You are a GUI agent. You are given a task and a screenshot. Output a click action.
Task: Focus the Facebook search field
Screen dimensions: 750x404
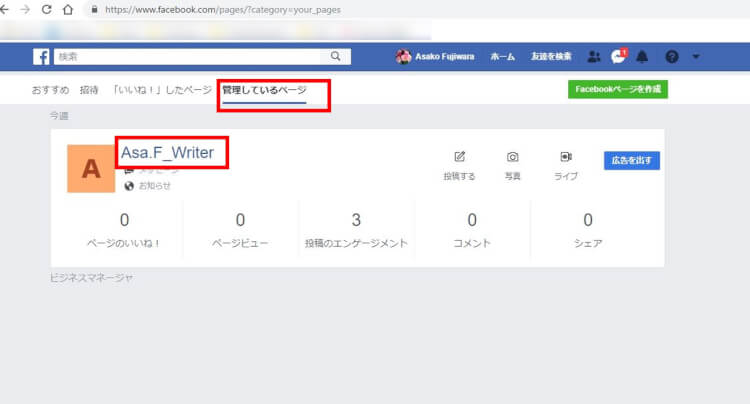[x=189, y=56]
